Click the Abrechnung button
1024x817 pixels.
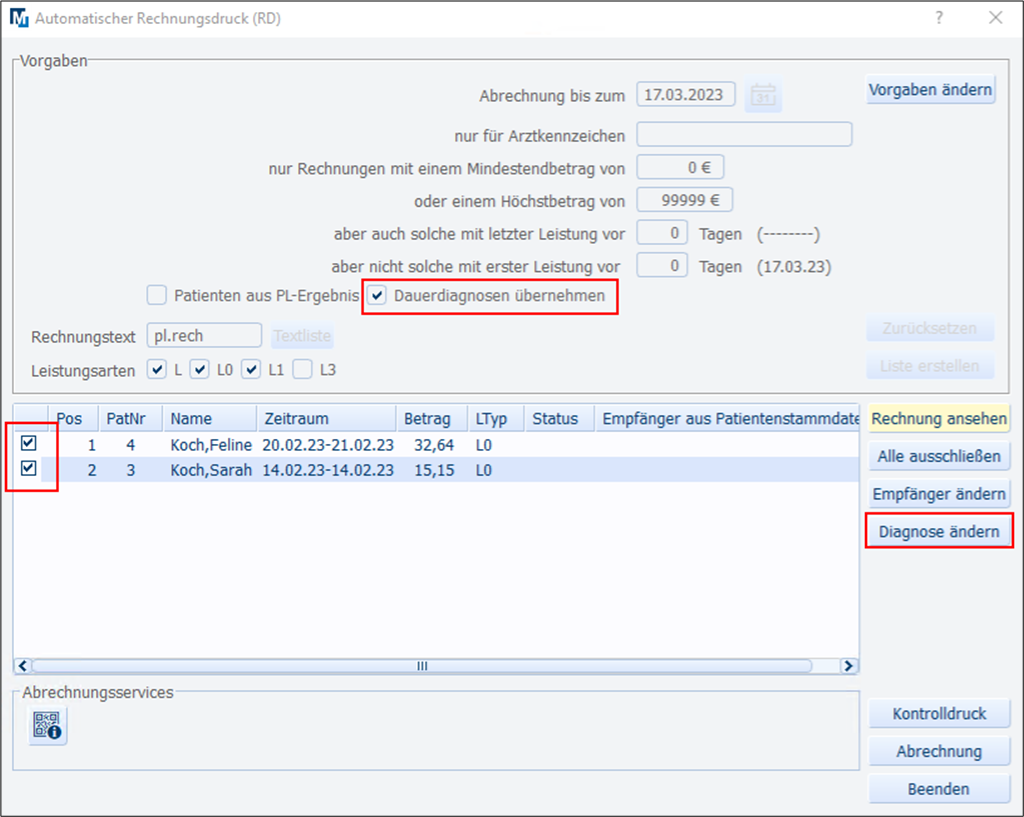click(x=939, y=752)
